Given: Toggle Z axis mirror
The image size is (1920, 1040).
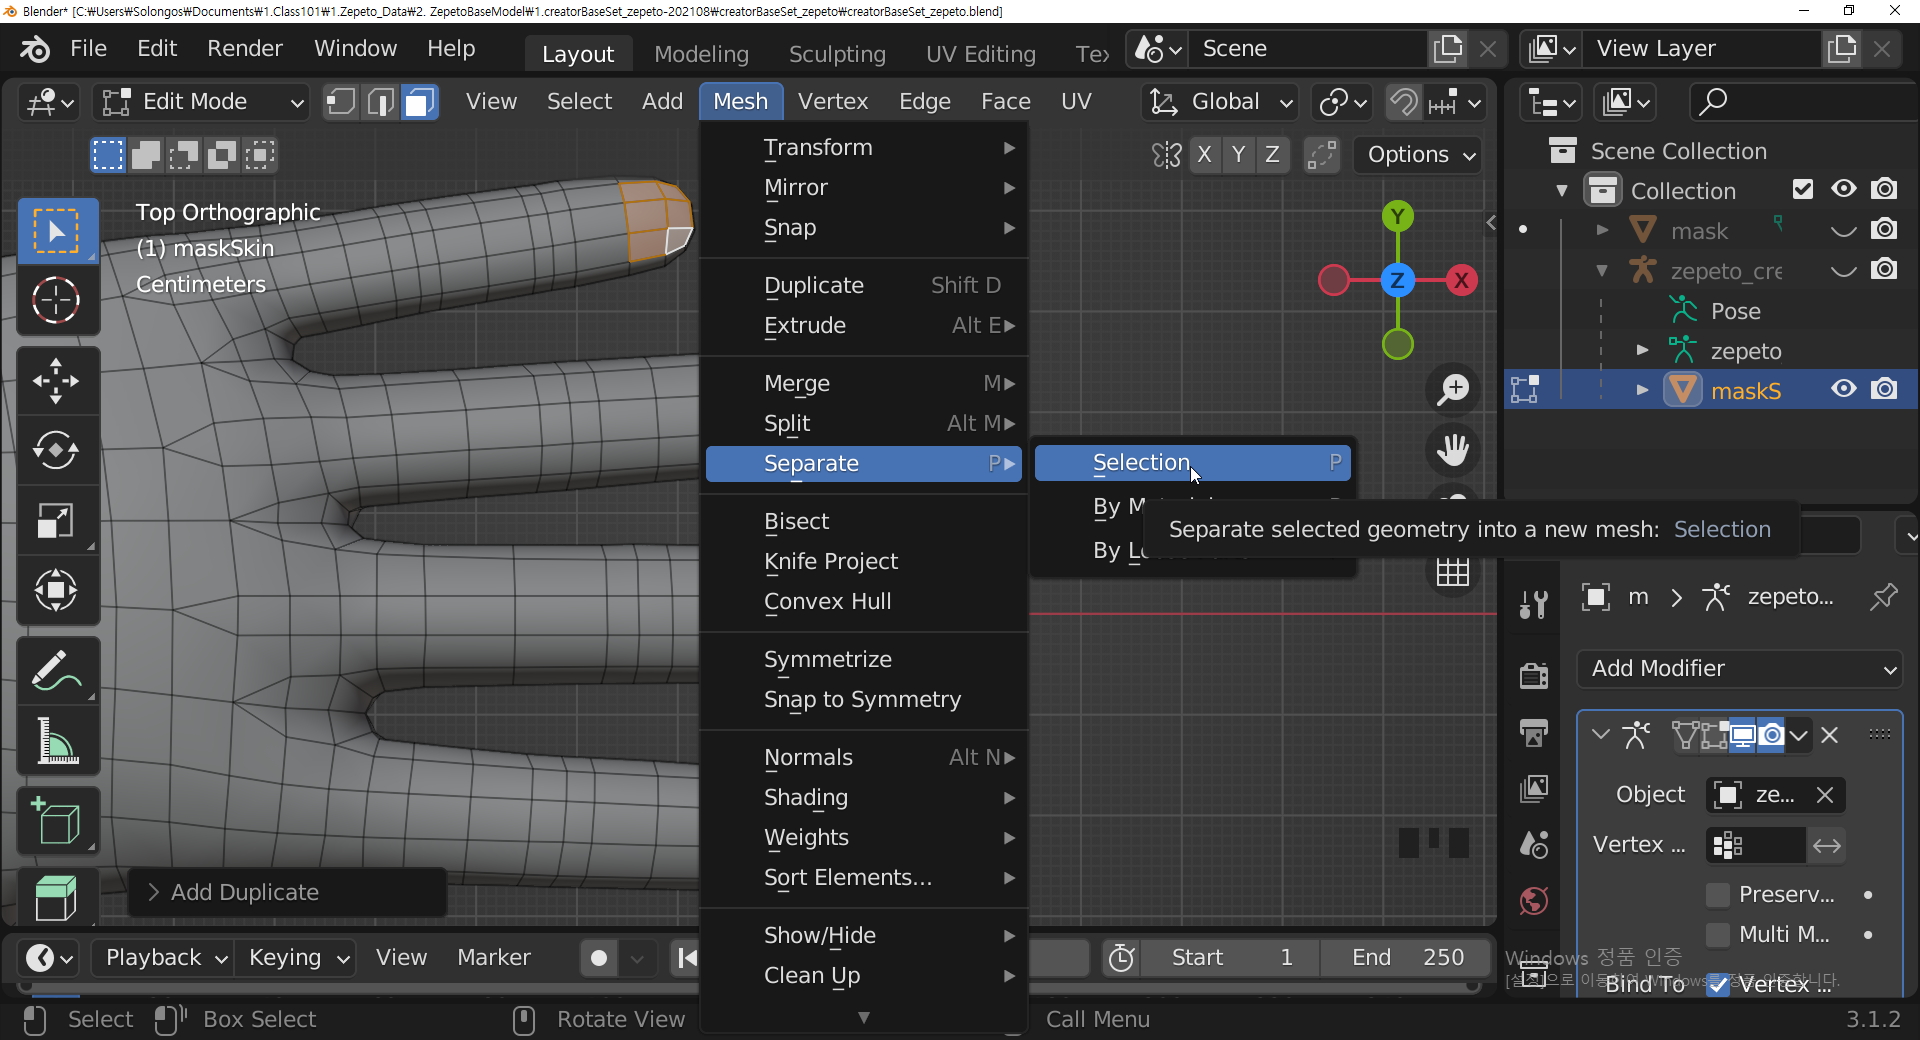Looking at the screenshot, I should (1272, 155).
